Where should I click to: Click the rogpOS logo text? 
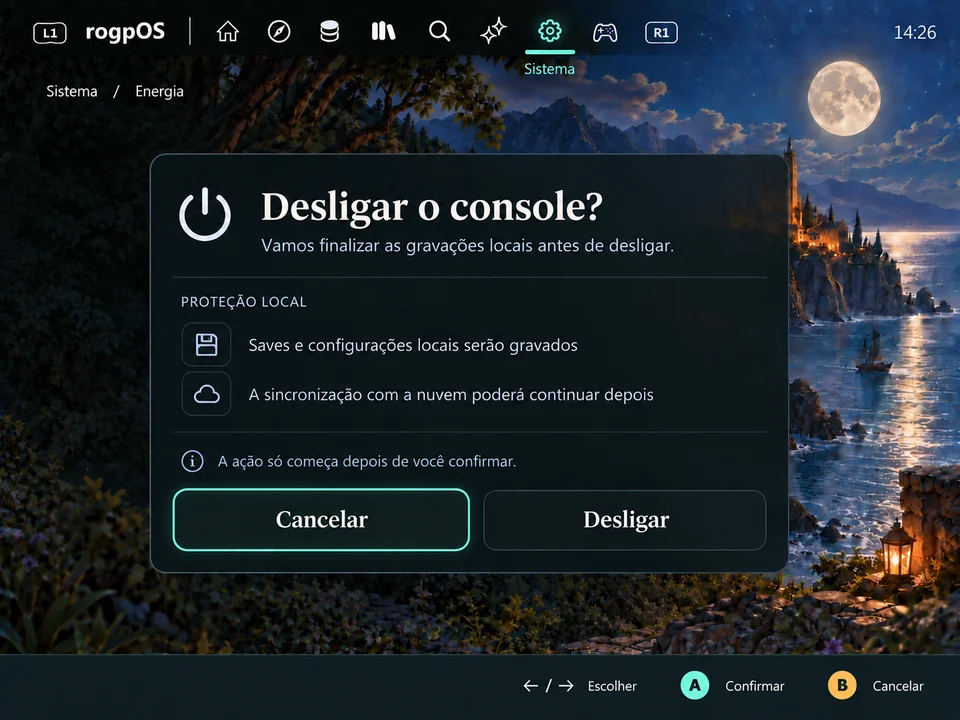126,32
